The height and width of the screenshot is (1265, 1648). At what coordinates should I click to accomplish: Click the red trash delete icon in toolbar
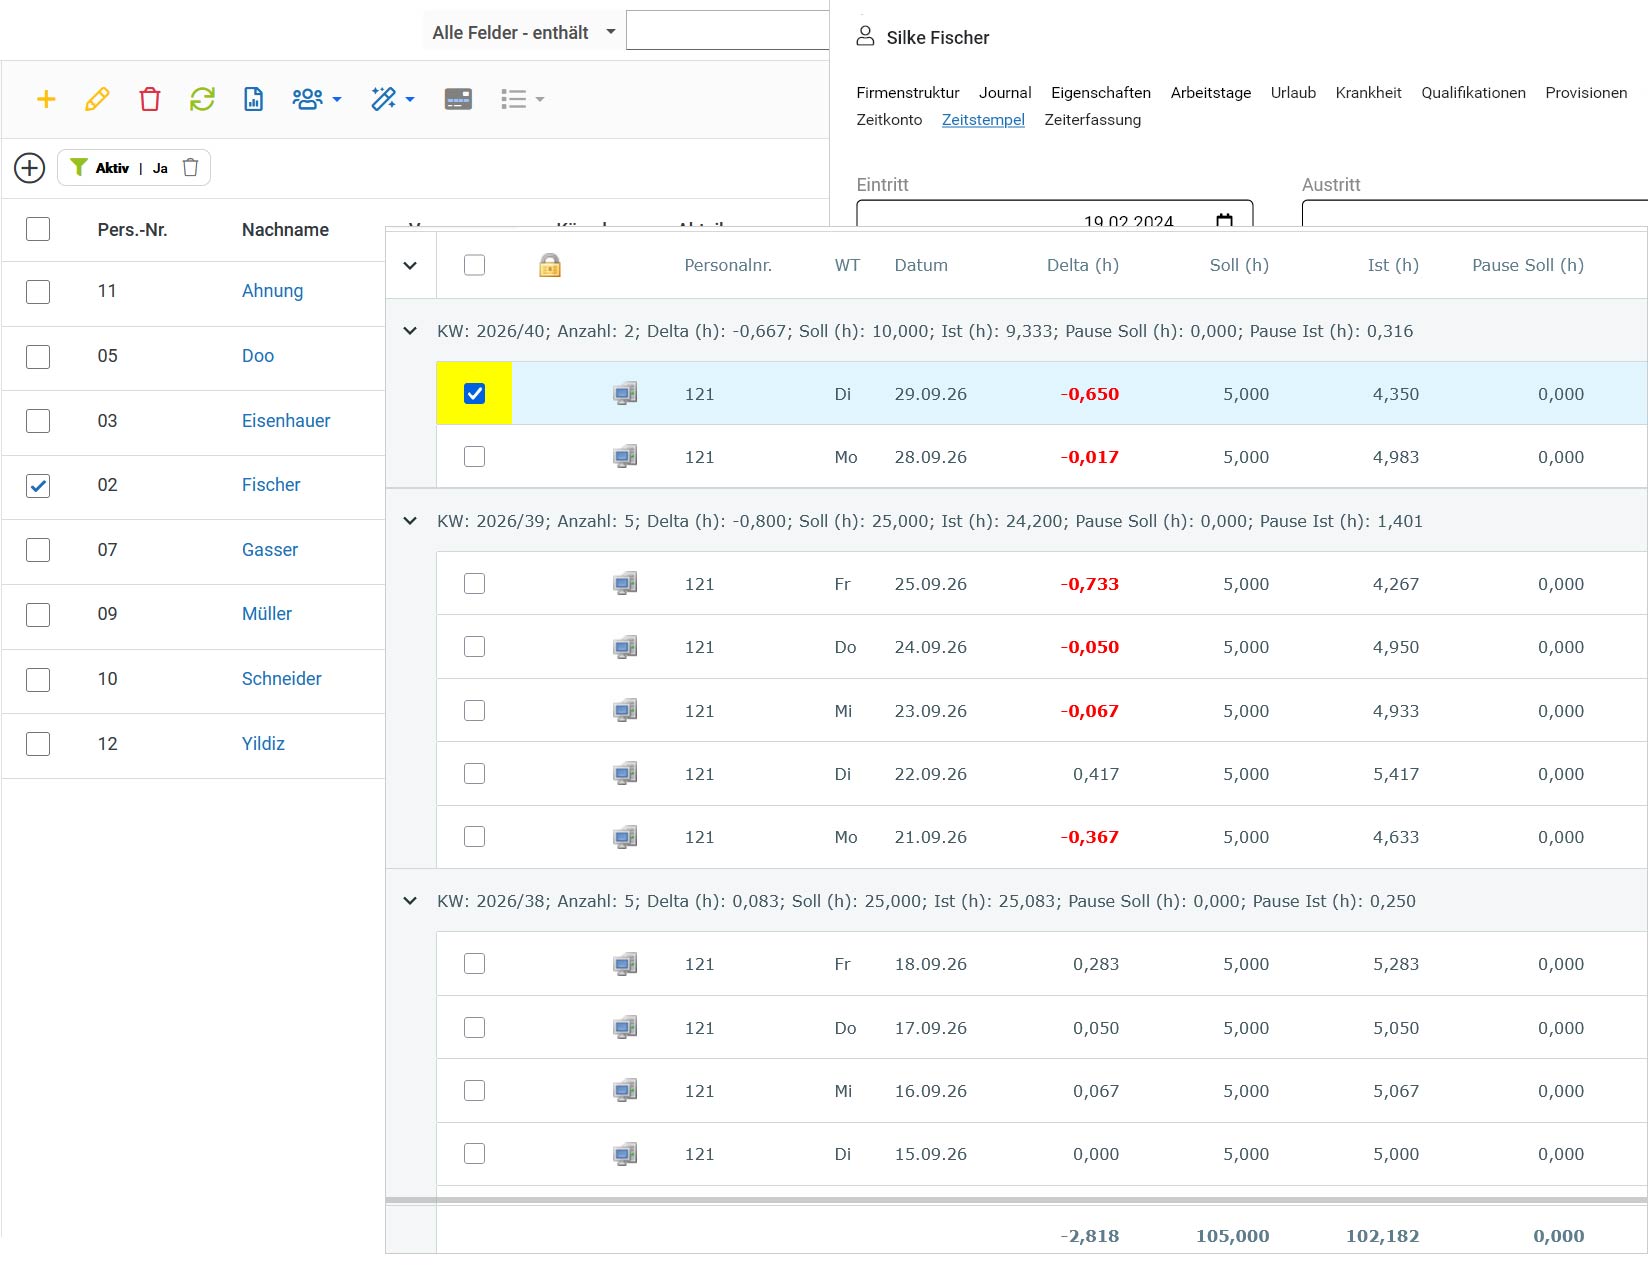[x=150, y=99]
